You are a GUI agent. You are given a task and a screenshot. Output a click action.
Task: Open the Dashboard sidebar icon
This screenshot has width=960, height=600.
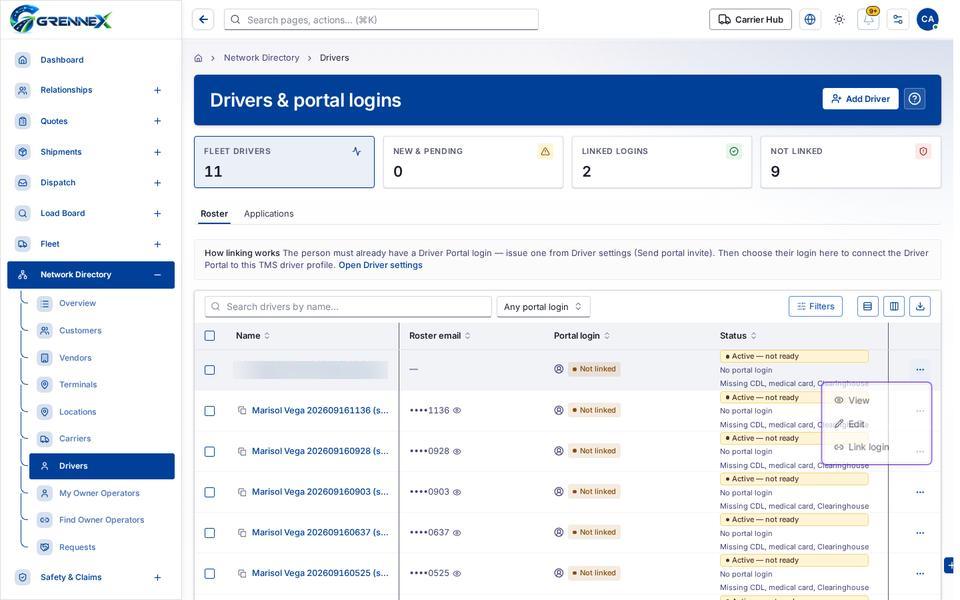pyautogui.click(x=23, y=60)
